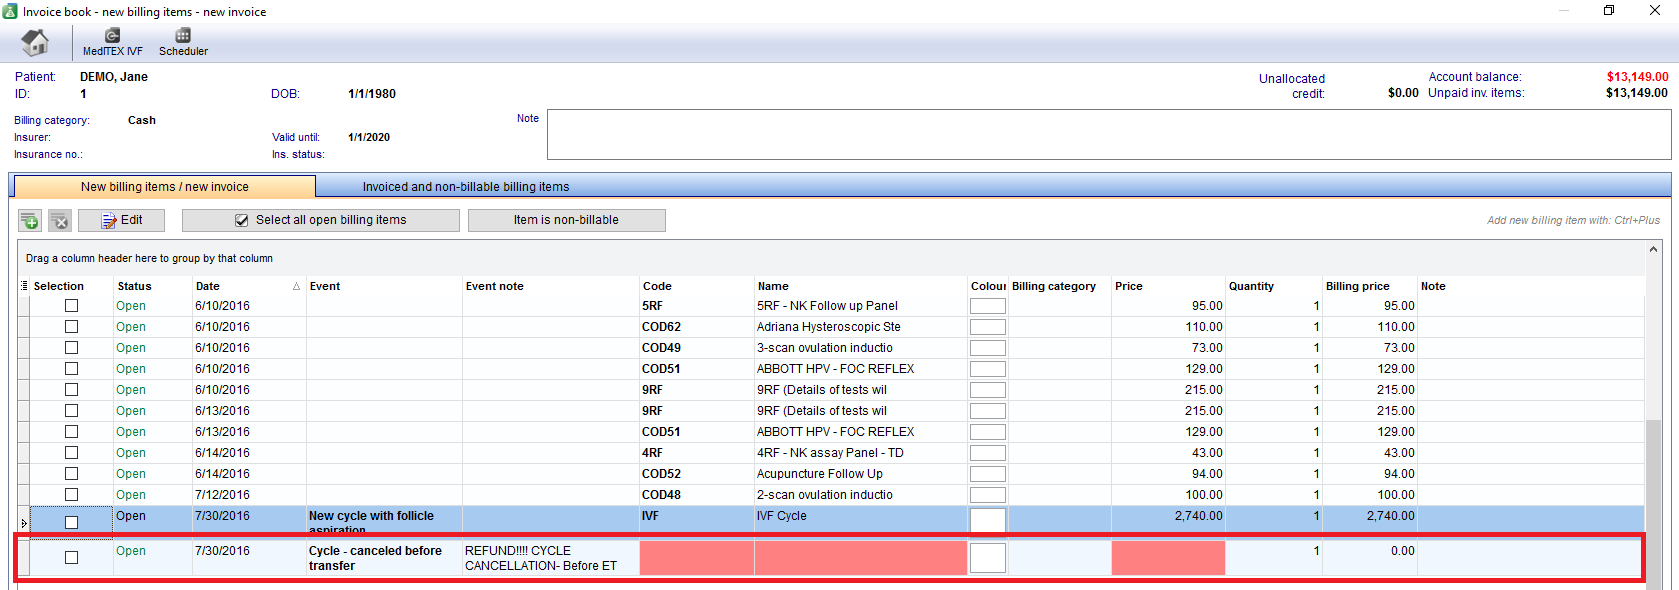The image size is (1679, 590).
Task: Click red empty Code cell in canceled row
Action: [x=696, y=558]
